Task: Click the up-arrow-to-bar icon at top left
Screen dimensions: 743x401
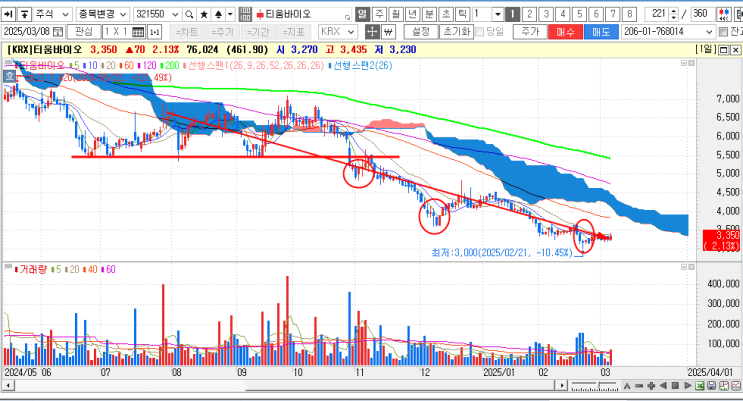Action: pos(25,14)
